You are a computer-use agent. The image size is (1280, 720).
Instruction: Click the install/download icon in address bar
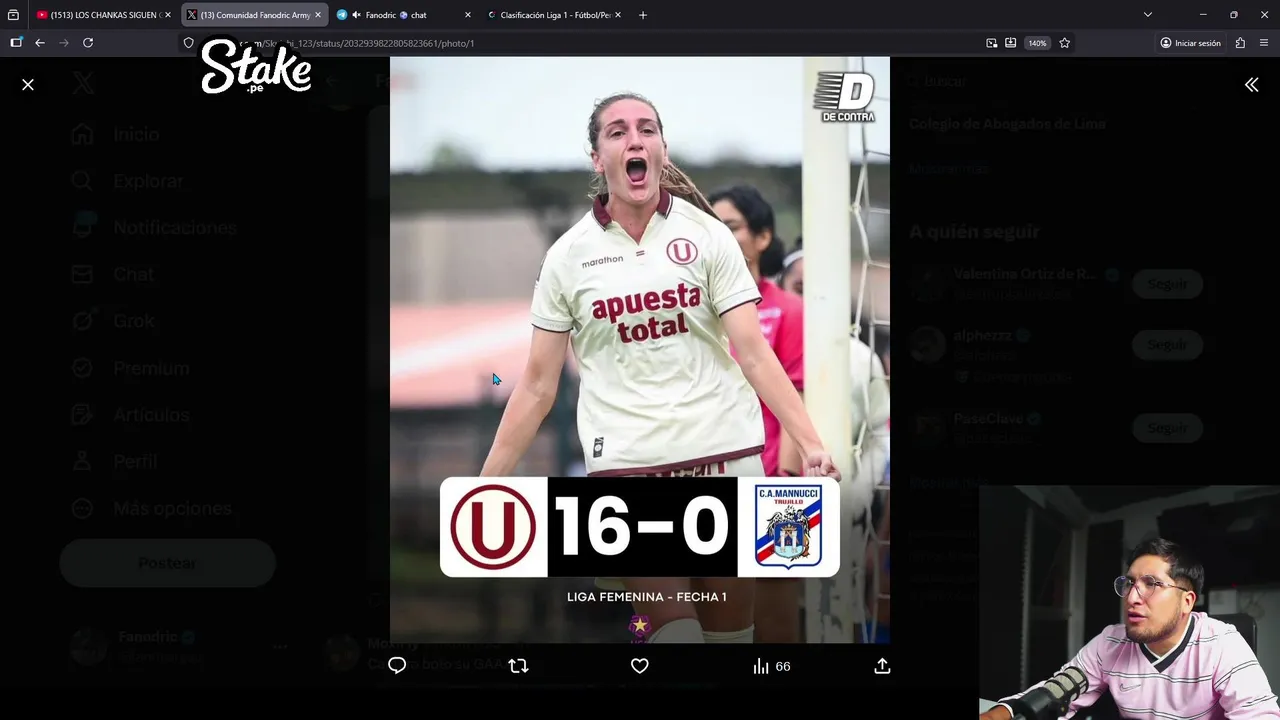point(1011,43)
